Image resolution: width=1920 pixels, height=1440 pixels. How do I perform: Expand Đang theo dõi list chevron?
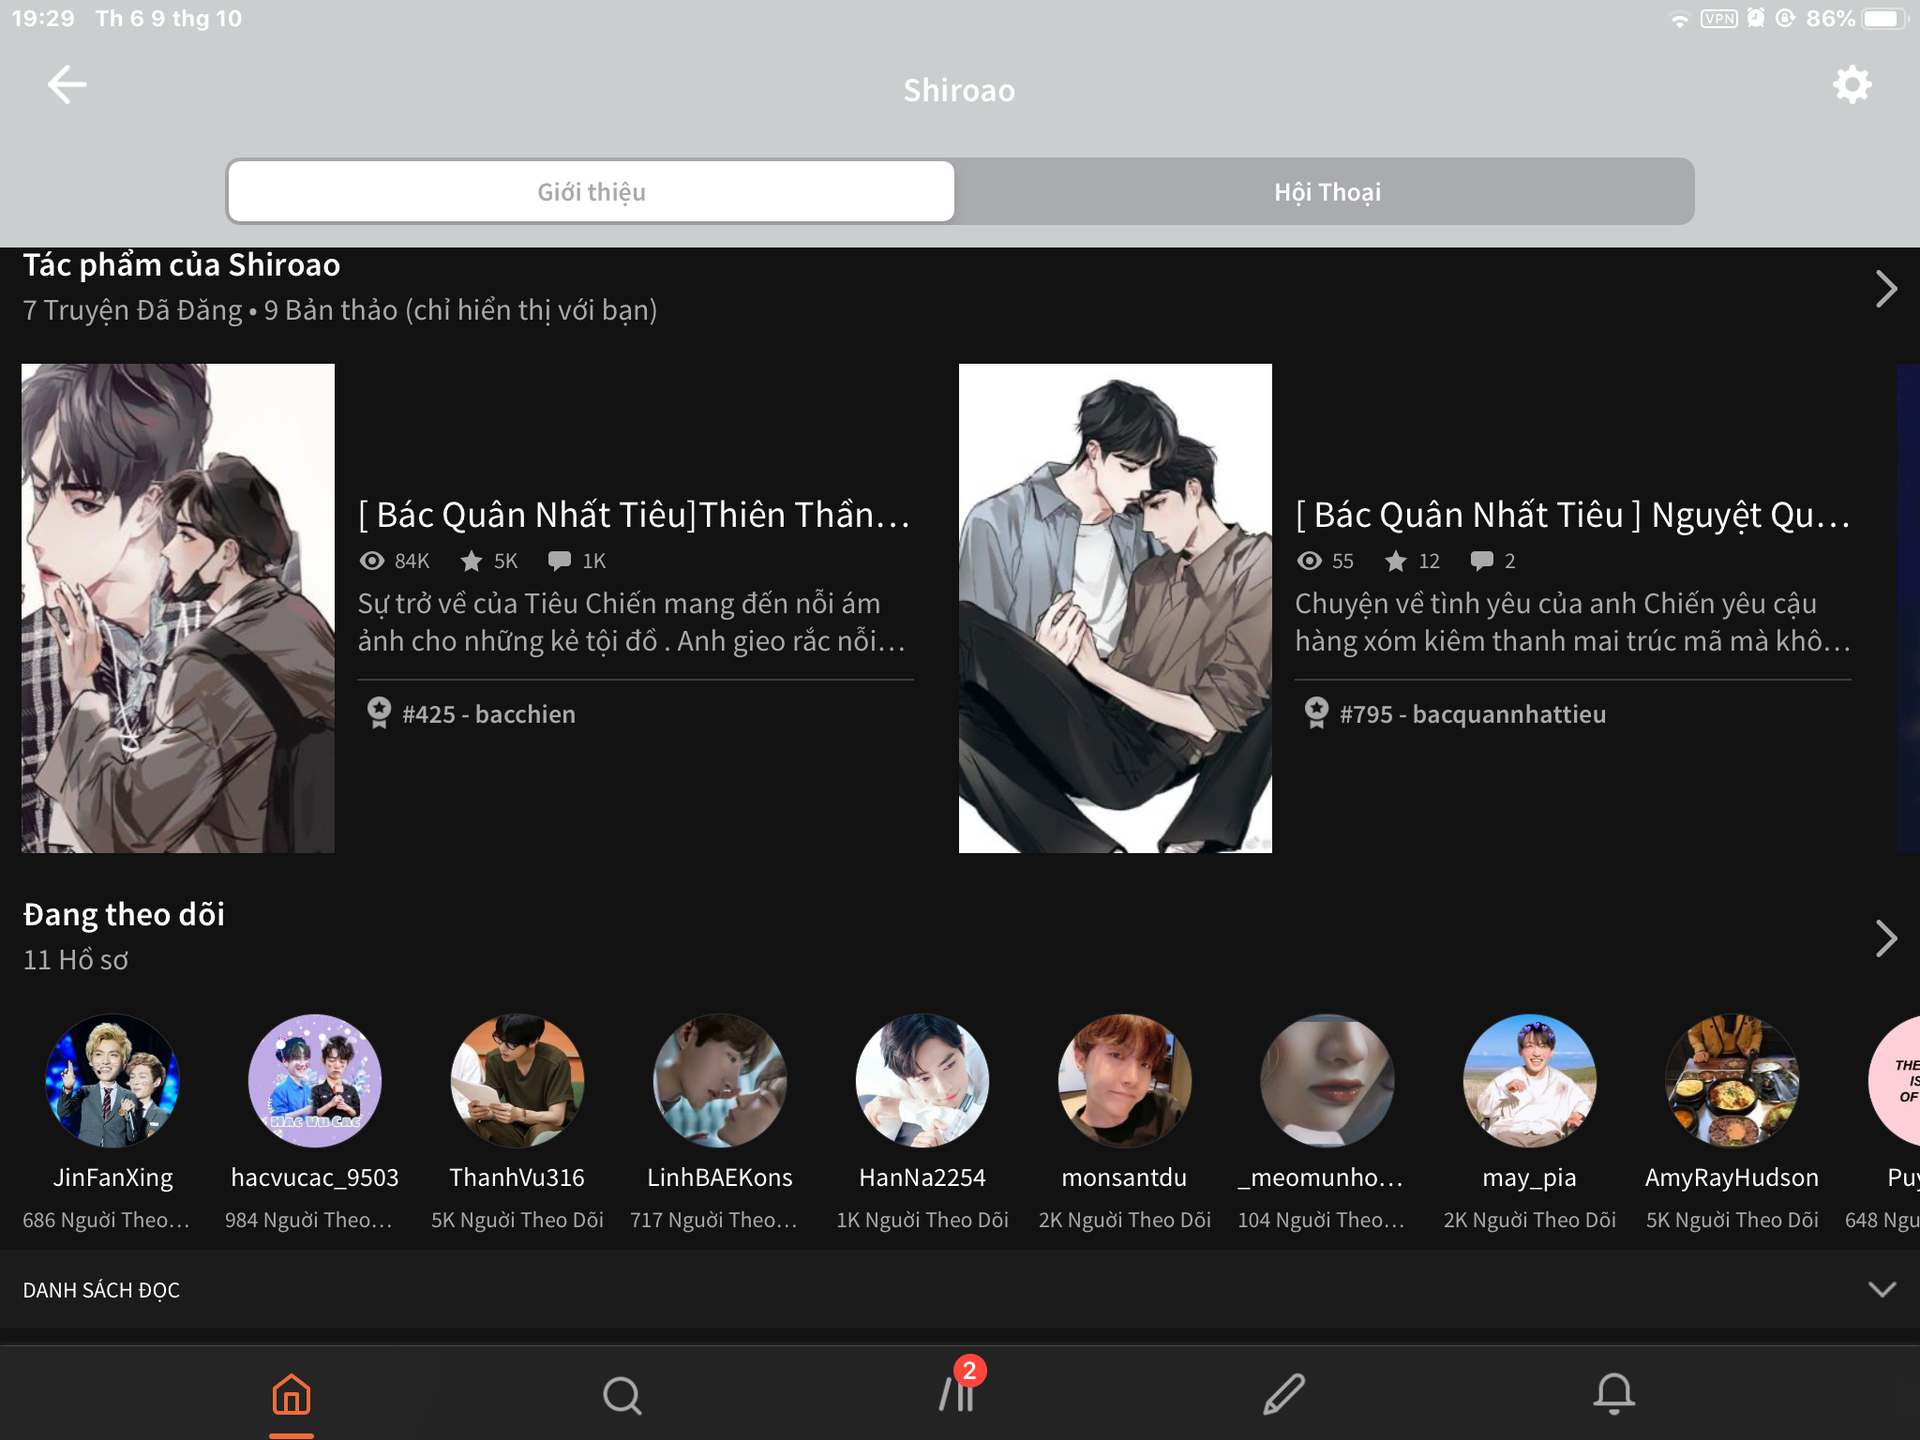pyautogui.click(x=1886, y=938)
